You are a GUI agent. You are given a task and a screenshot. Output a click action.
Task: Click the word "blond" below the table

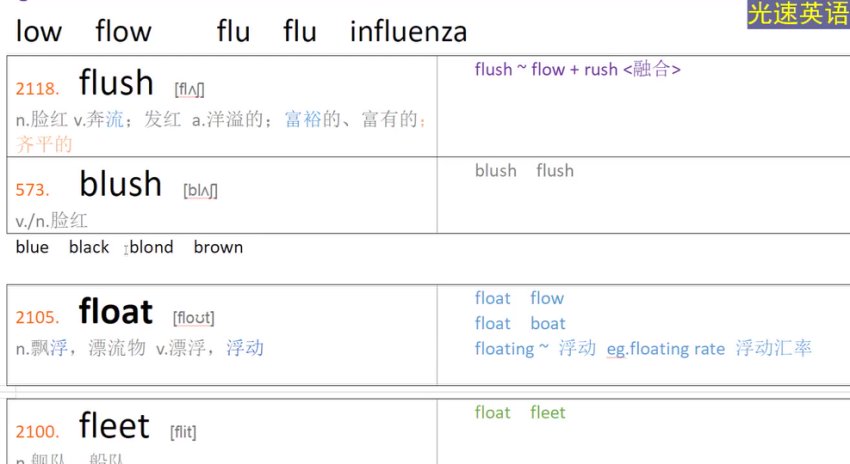151,247
